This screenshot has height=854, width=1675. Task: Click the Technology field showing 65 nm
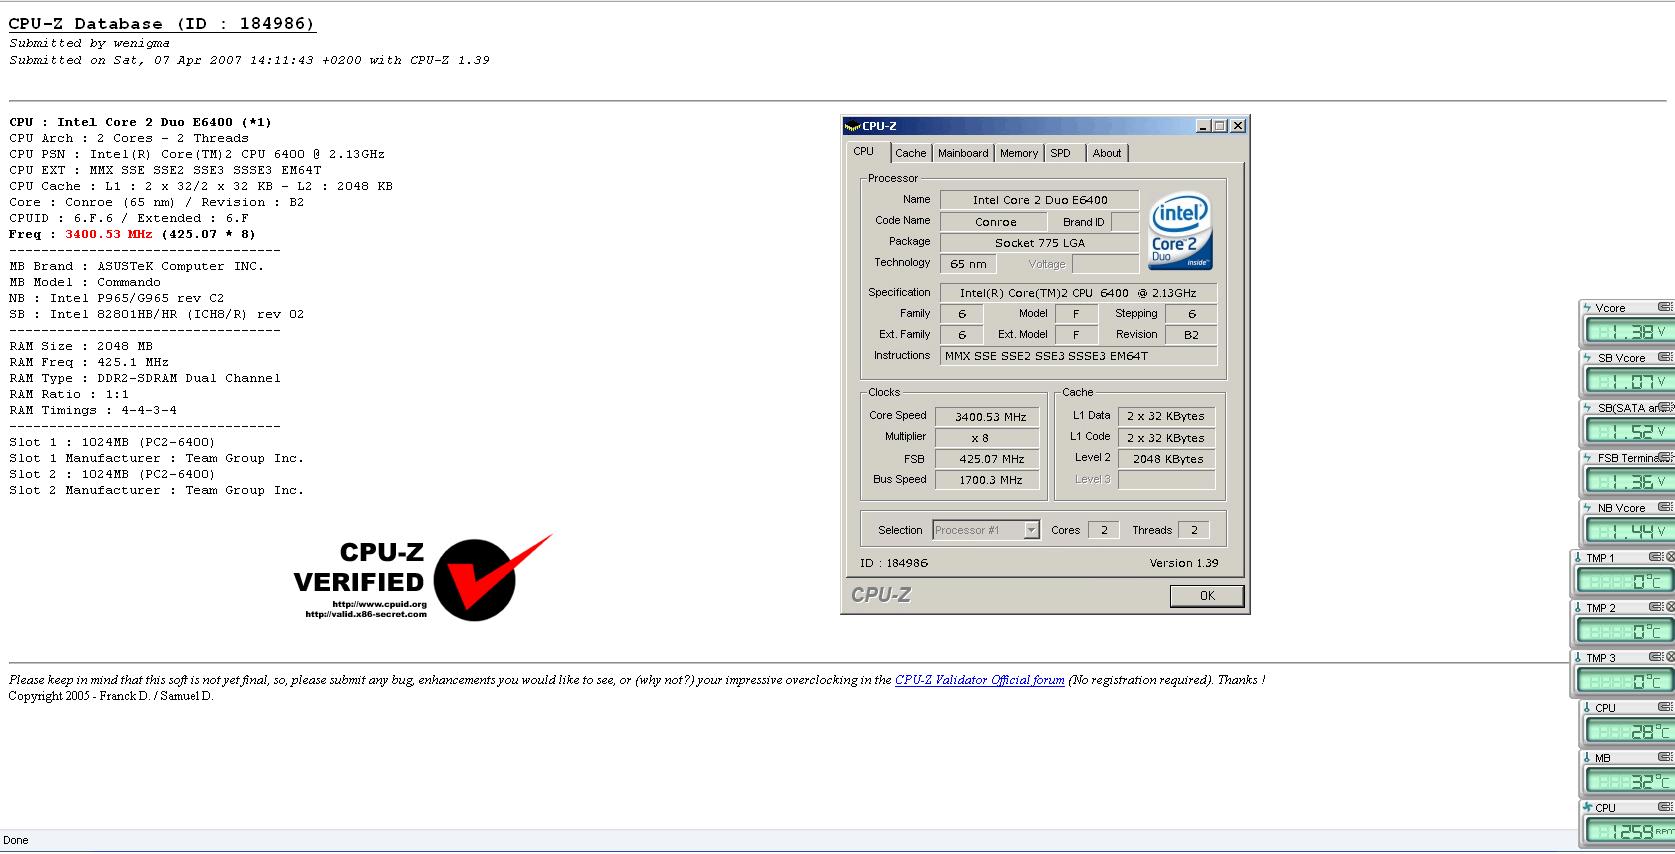click(968, 264)
